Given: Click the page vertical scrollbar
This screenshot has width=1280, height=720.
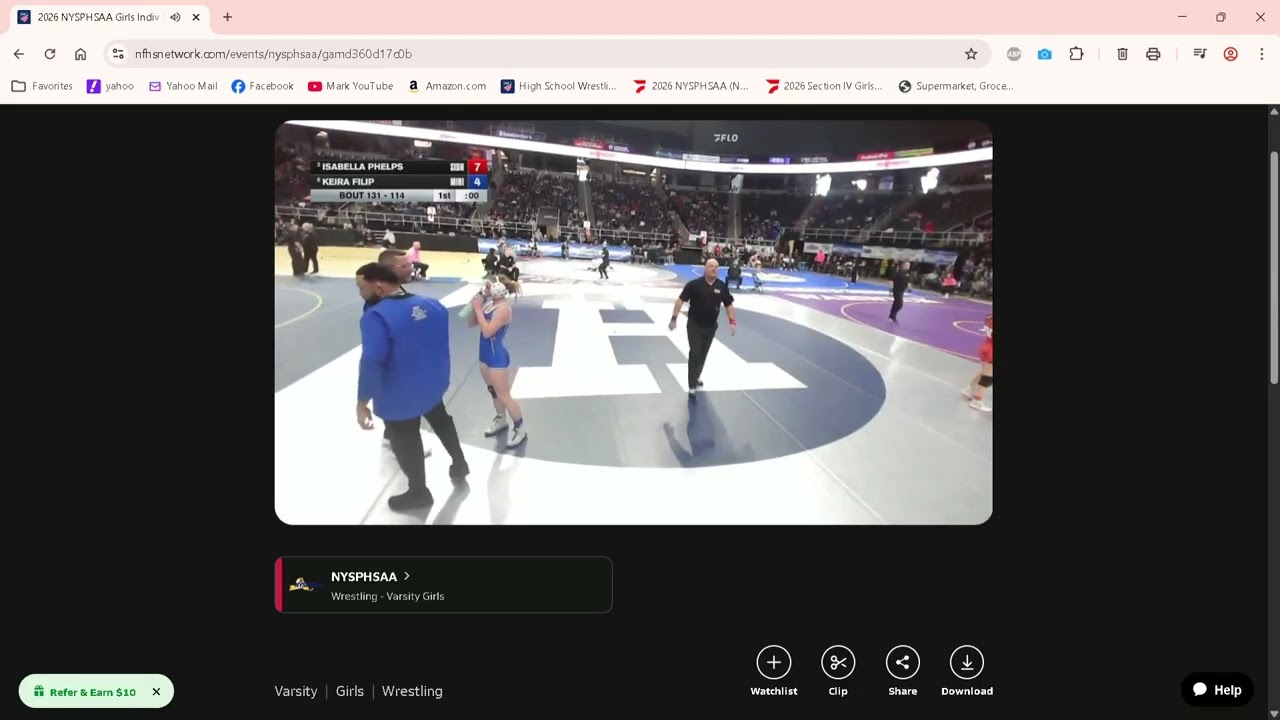Looking at the screenshot, I should (x=1274, y=267).
